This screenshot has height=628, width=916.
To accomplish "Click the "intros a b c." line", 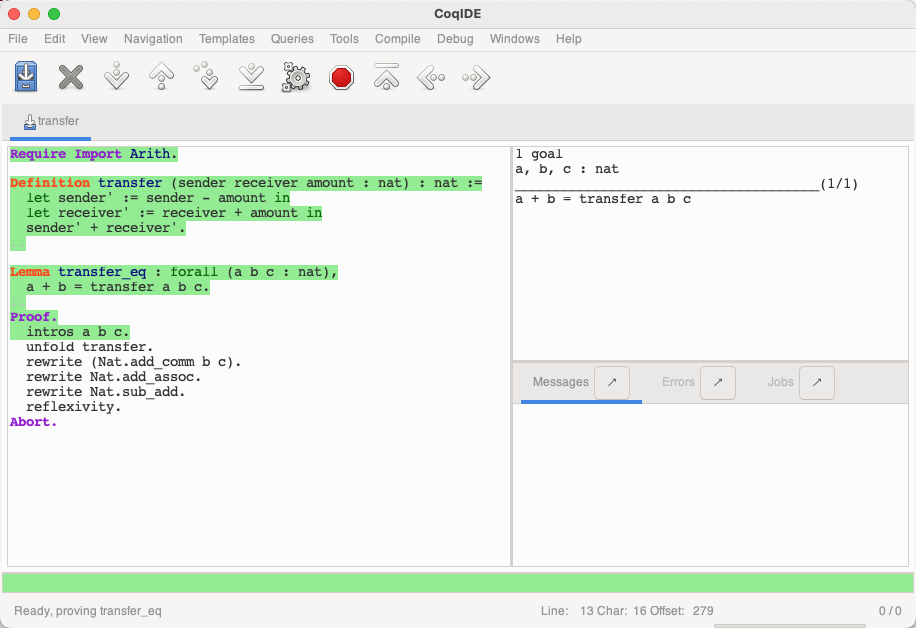I will (x=78, y=332).
